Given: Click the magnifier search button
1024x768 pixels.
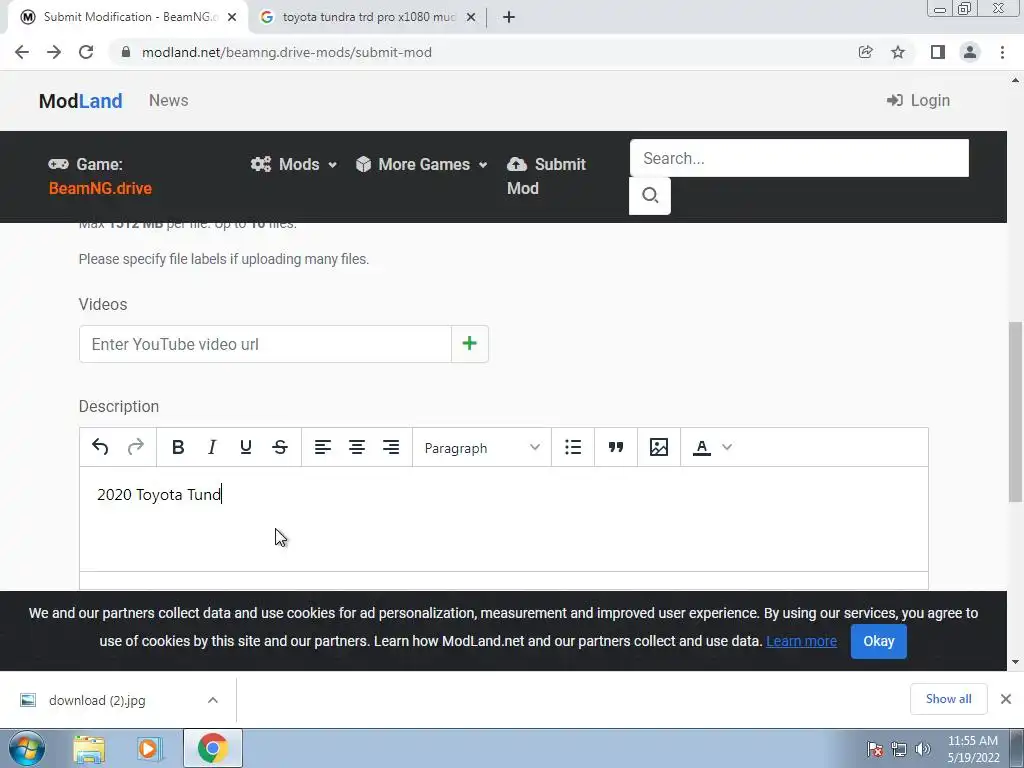Looking at the screenshot, I should [x=650, y=195].
